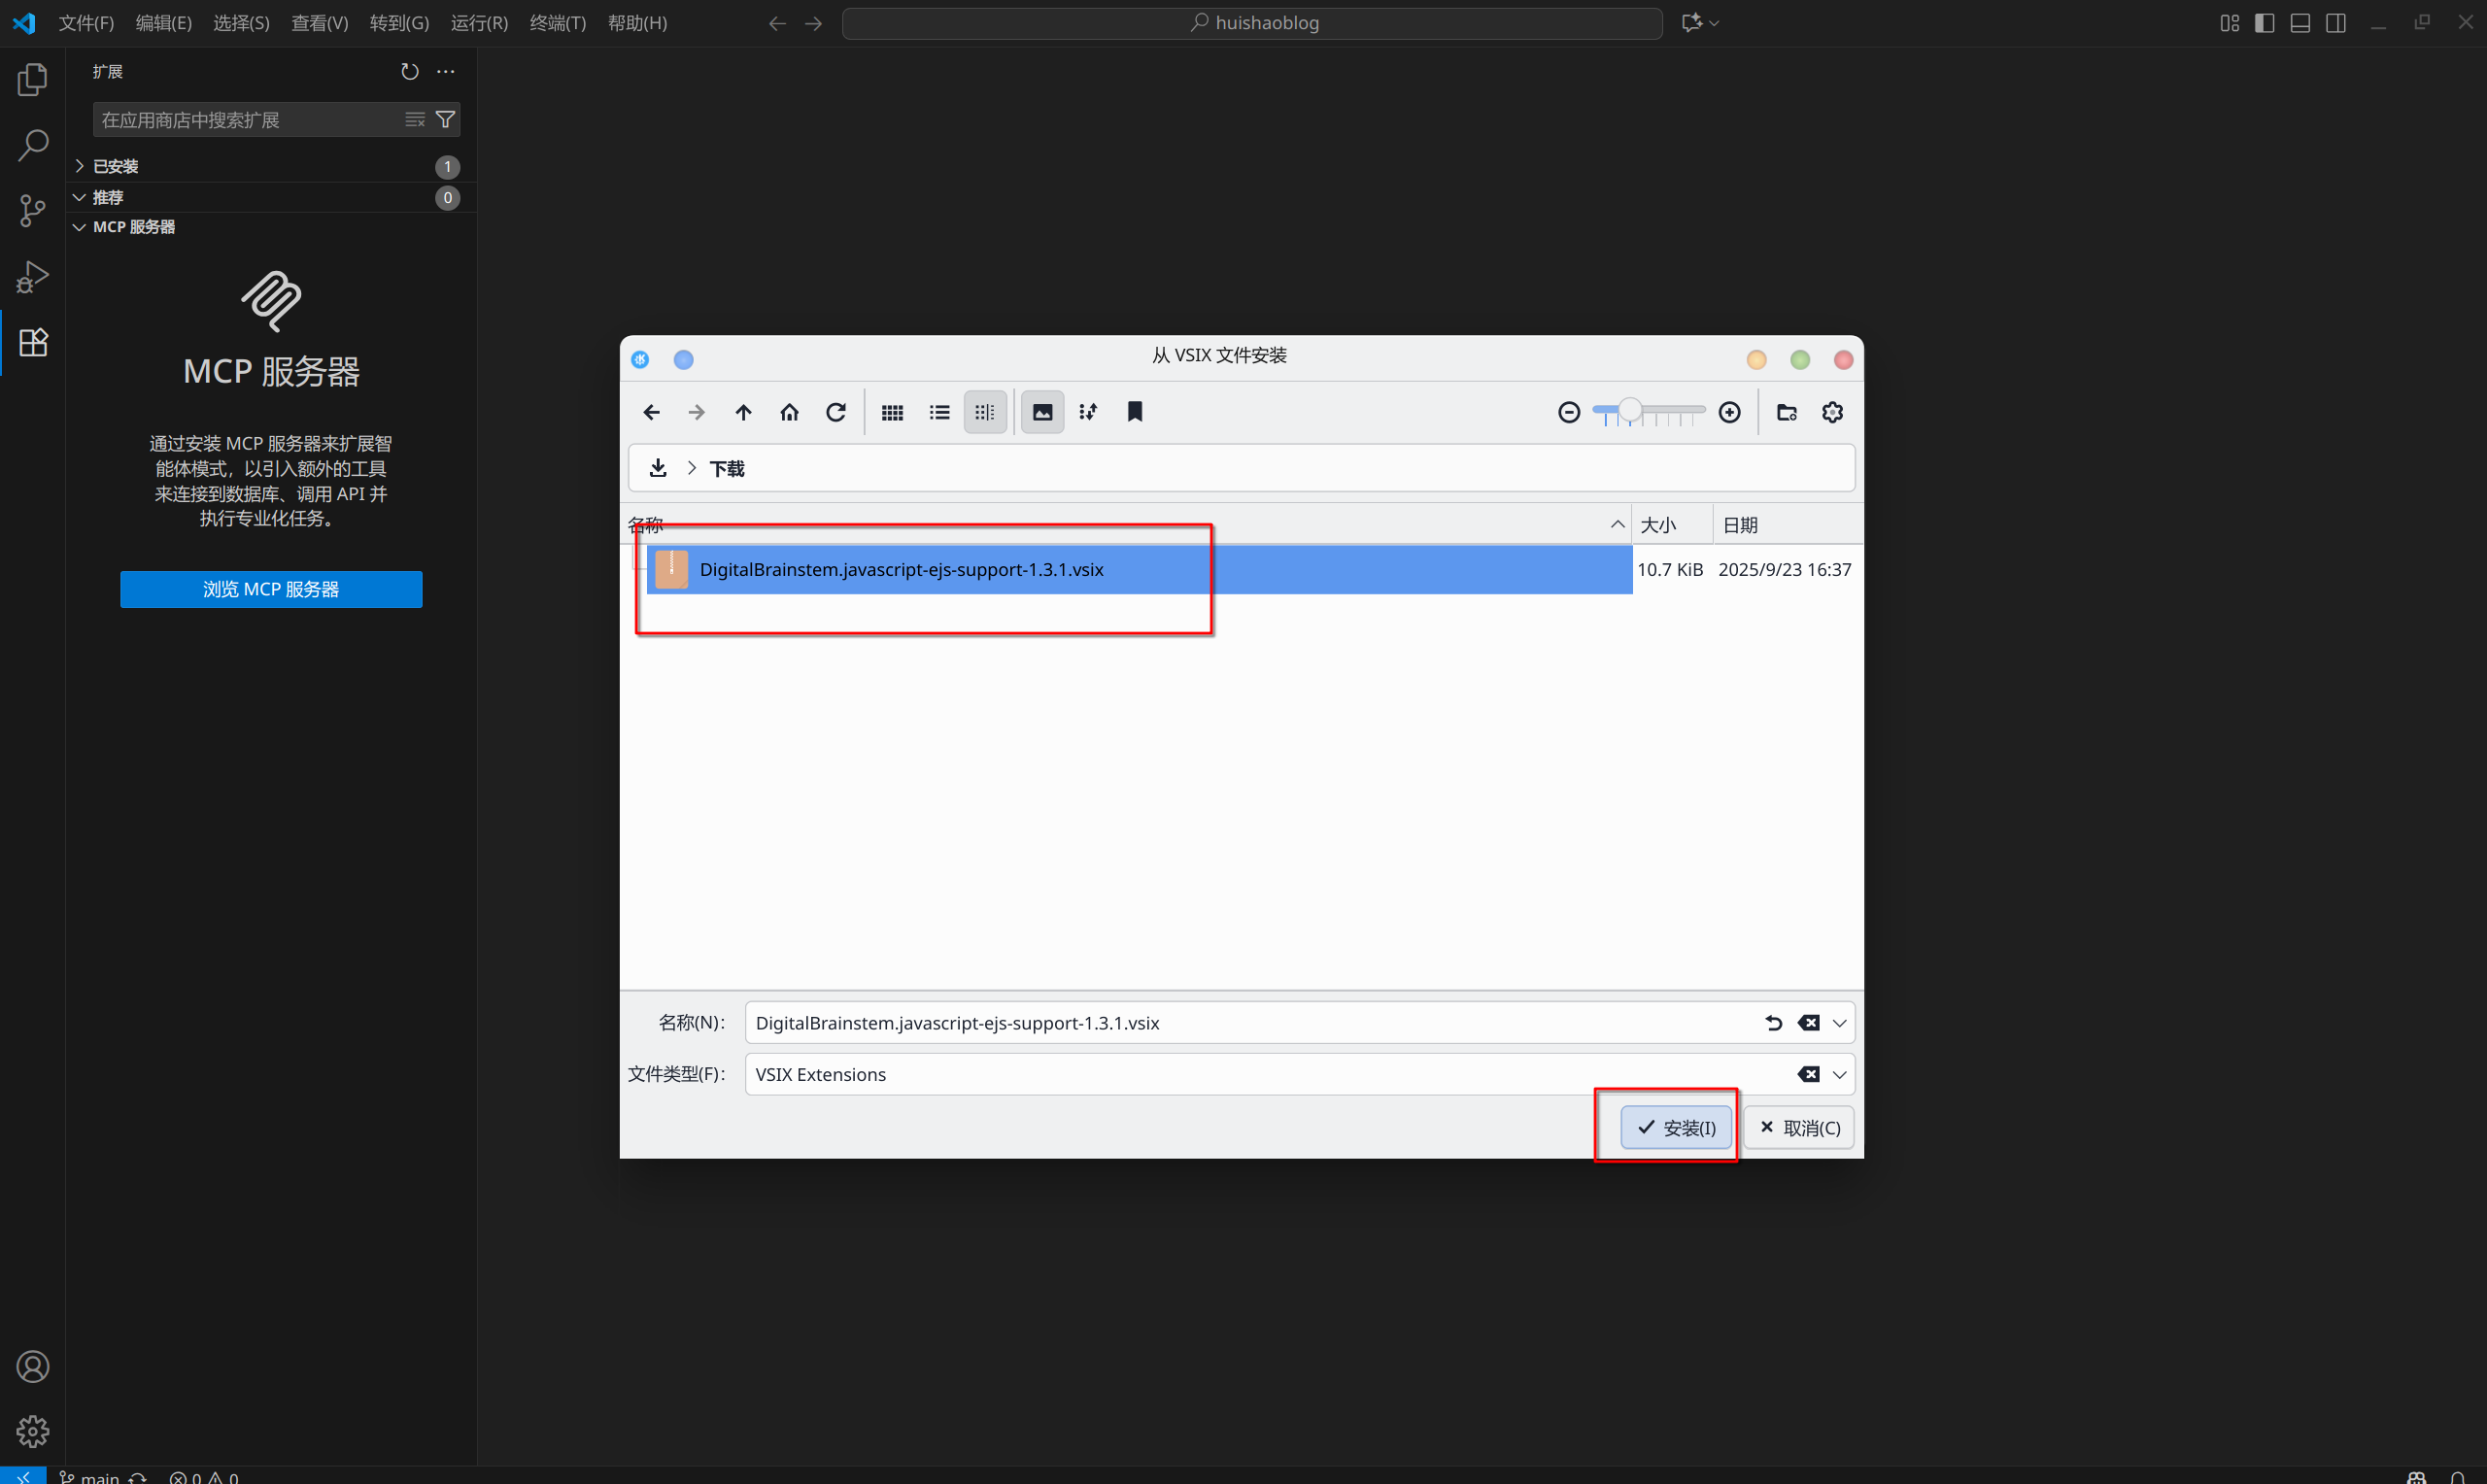Image resolution: width=2487 pixels, height=1484 pixels.
Task: Open the 终端(T) menu
Action: pos(557,23)
